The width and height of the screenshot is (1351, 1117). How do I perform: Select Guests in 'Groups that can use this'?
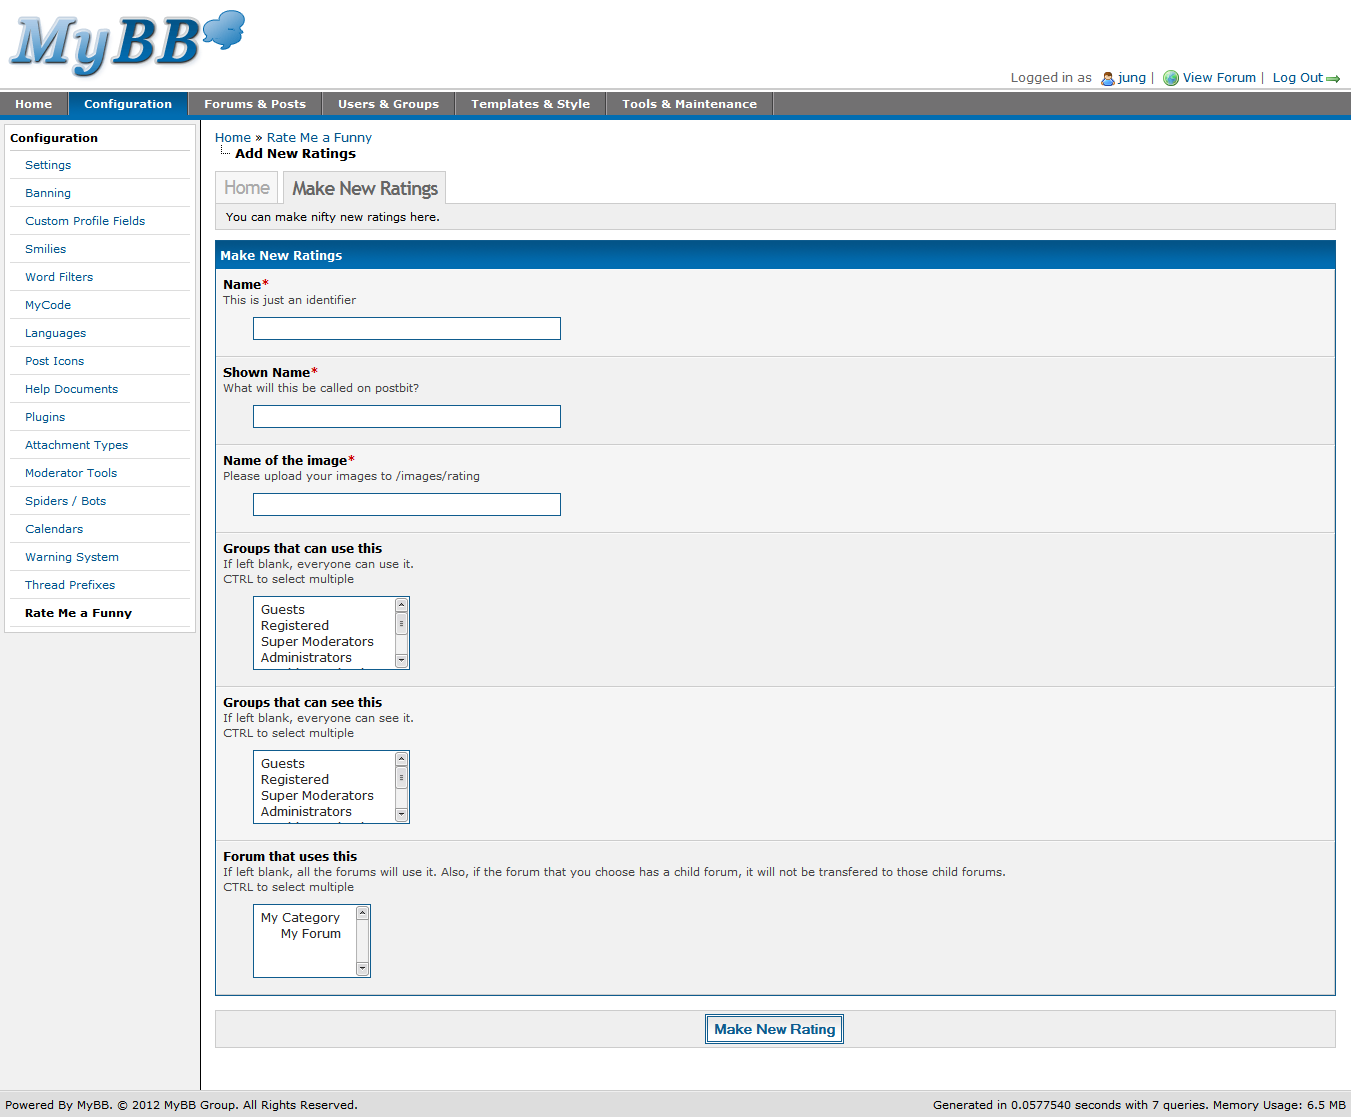pos(283,610)
